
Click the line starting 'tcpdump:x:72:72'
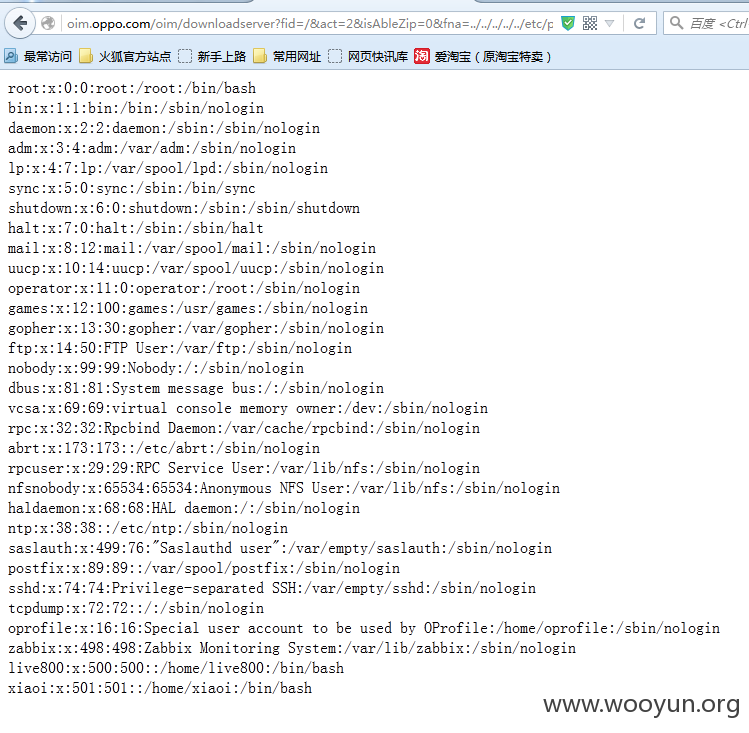point(136,608)
